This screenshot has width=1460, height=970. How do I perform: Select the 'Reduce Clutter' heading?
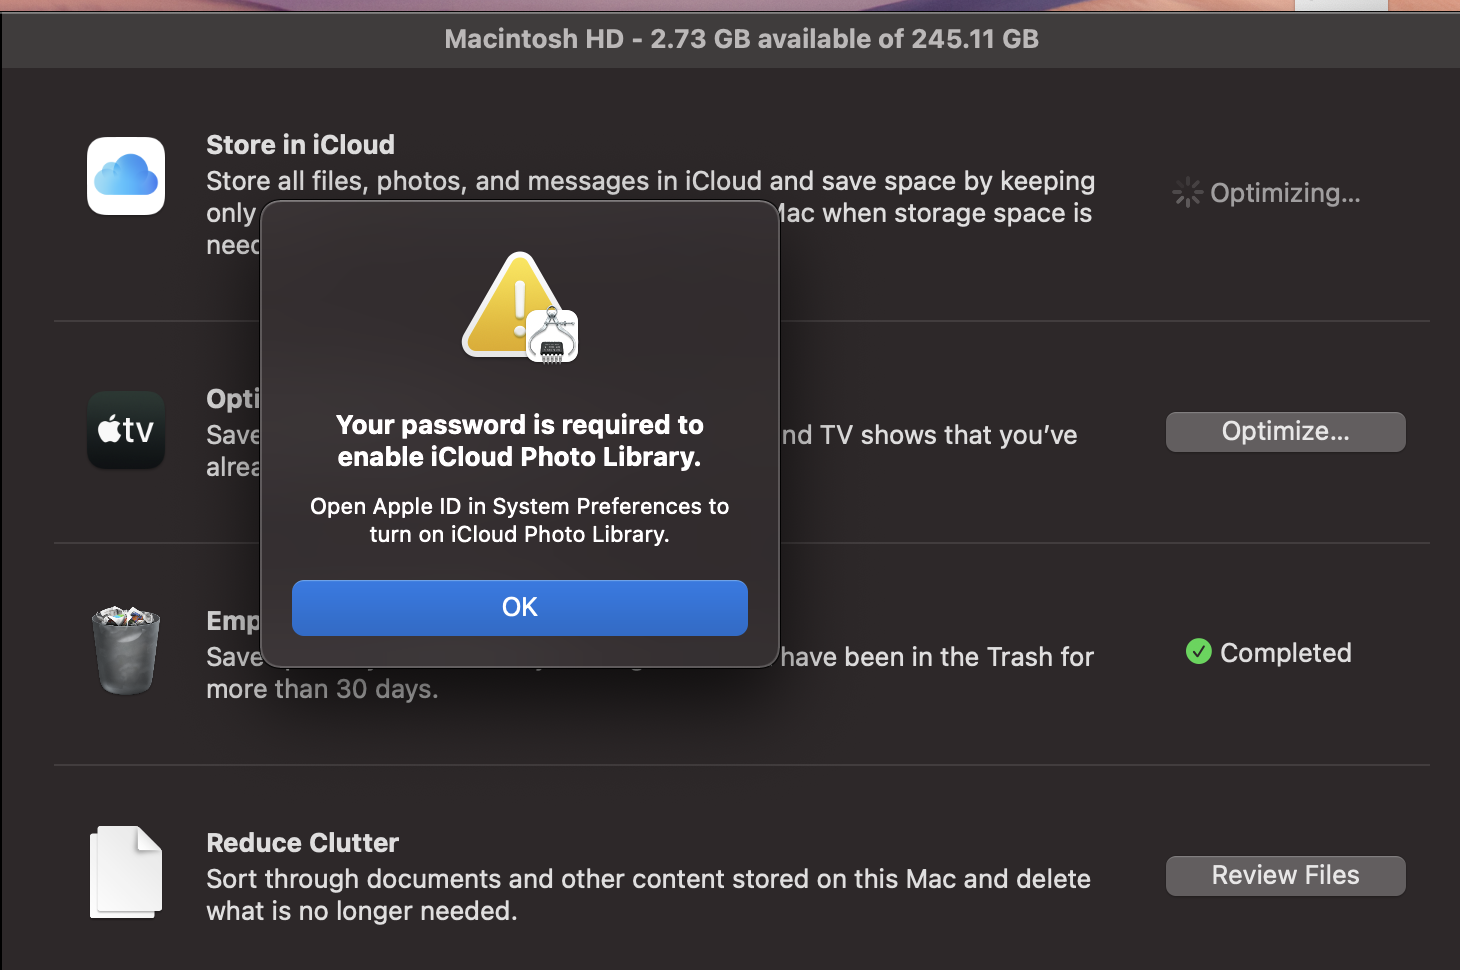302,843
